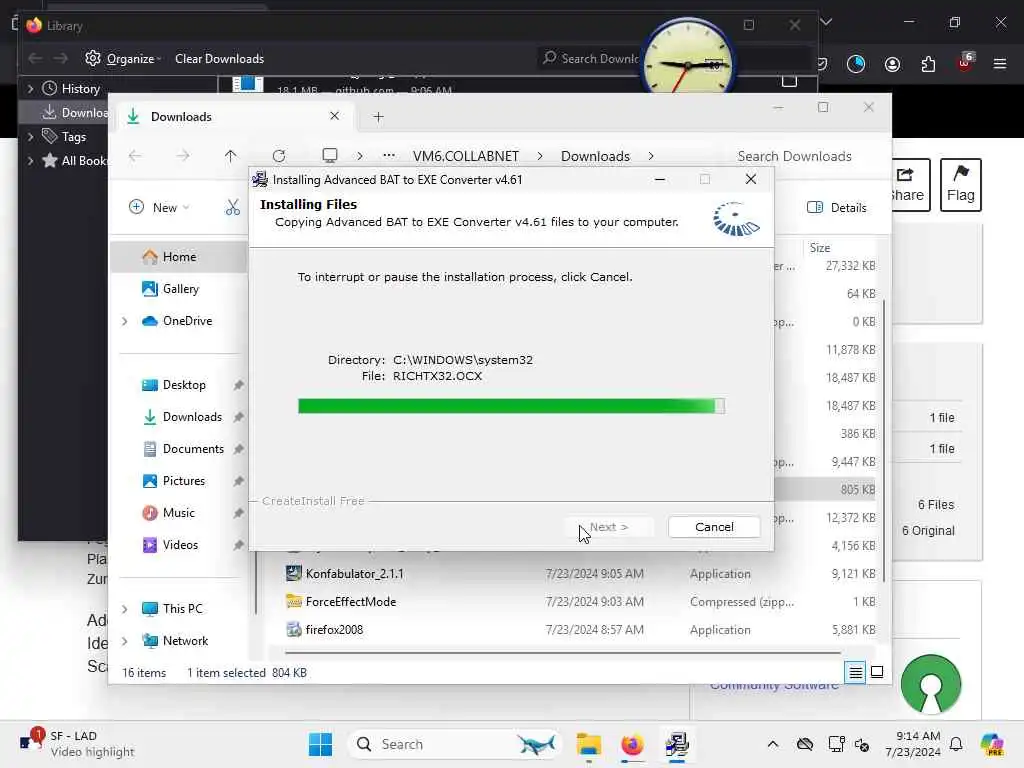
Task: Click the Flag button on webpage
Action: (960, 185)
